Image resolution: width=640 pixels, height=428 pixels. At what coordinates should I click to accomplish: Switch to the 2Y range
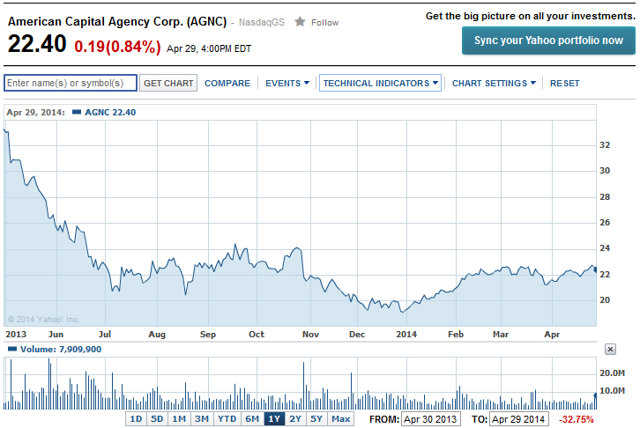pyautogui.click(x=296, y=419)
